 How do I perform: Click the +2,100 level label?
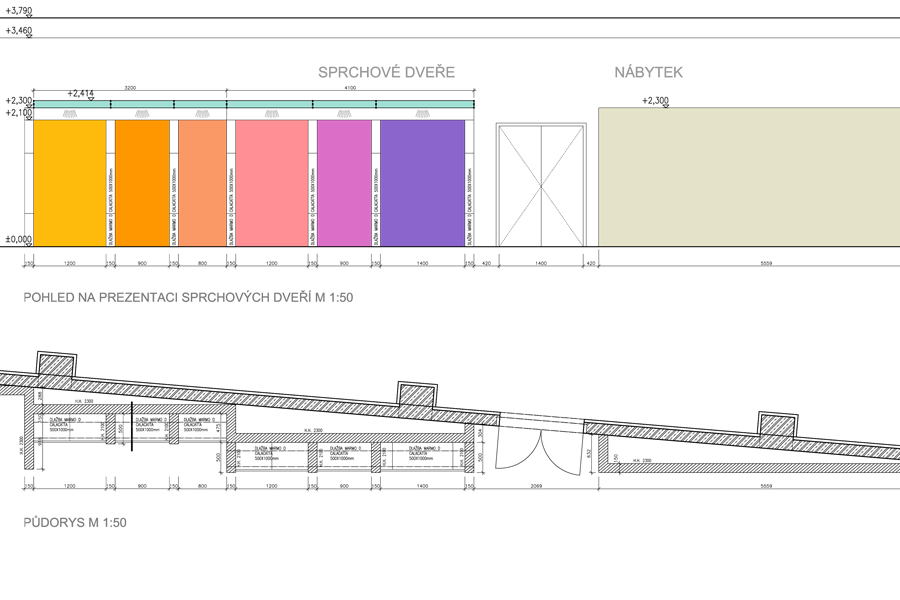(x=18, y=113)
